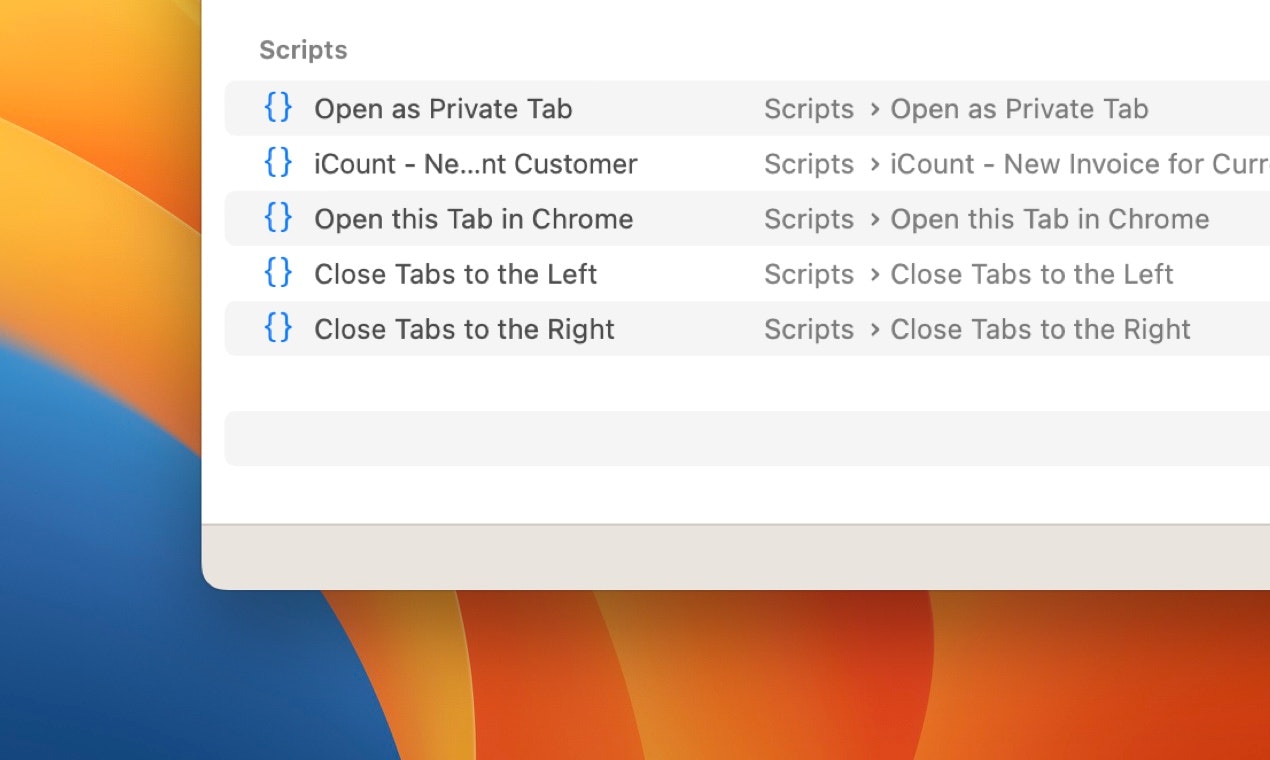Pick the Close Tabs to the Left script name
This screenshot has width=1270, height=760.
click(x=456, y=274)
